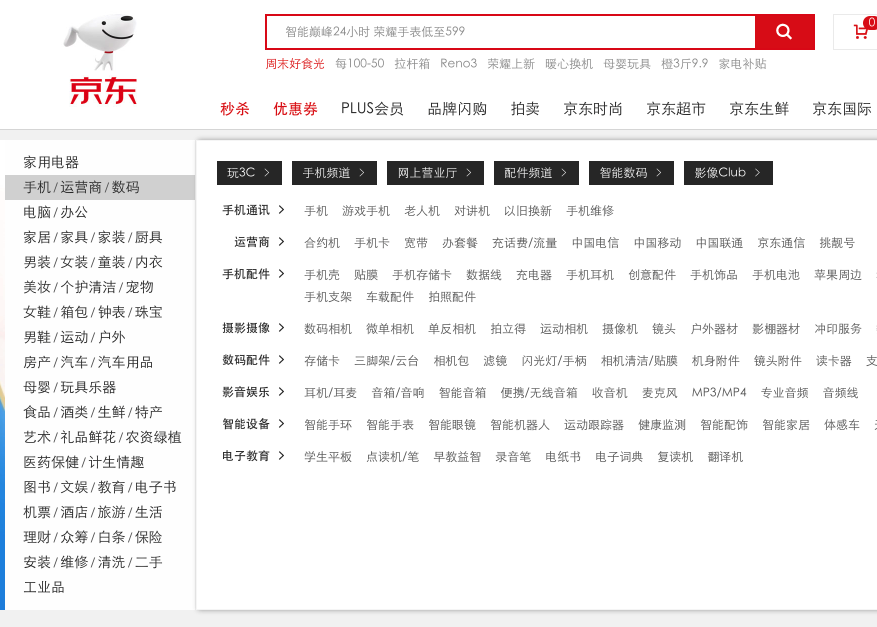Open the PLUS会员 navigation item

tap(372, 109)
